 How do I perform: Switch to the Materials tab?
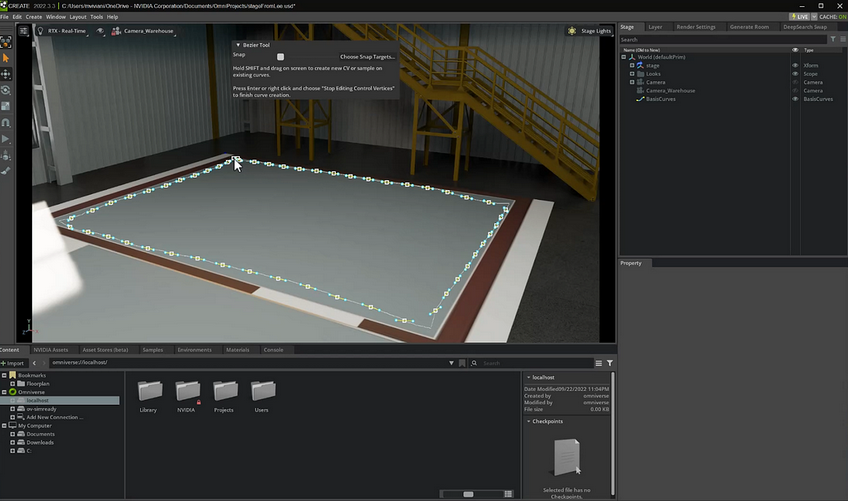[237, 350]
